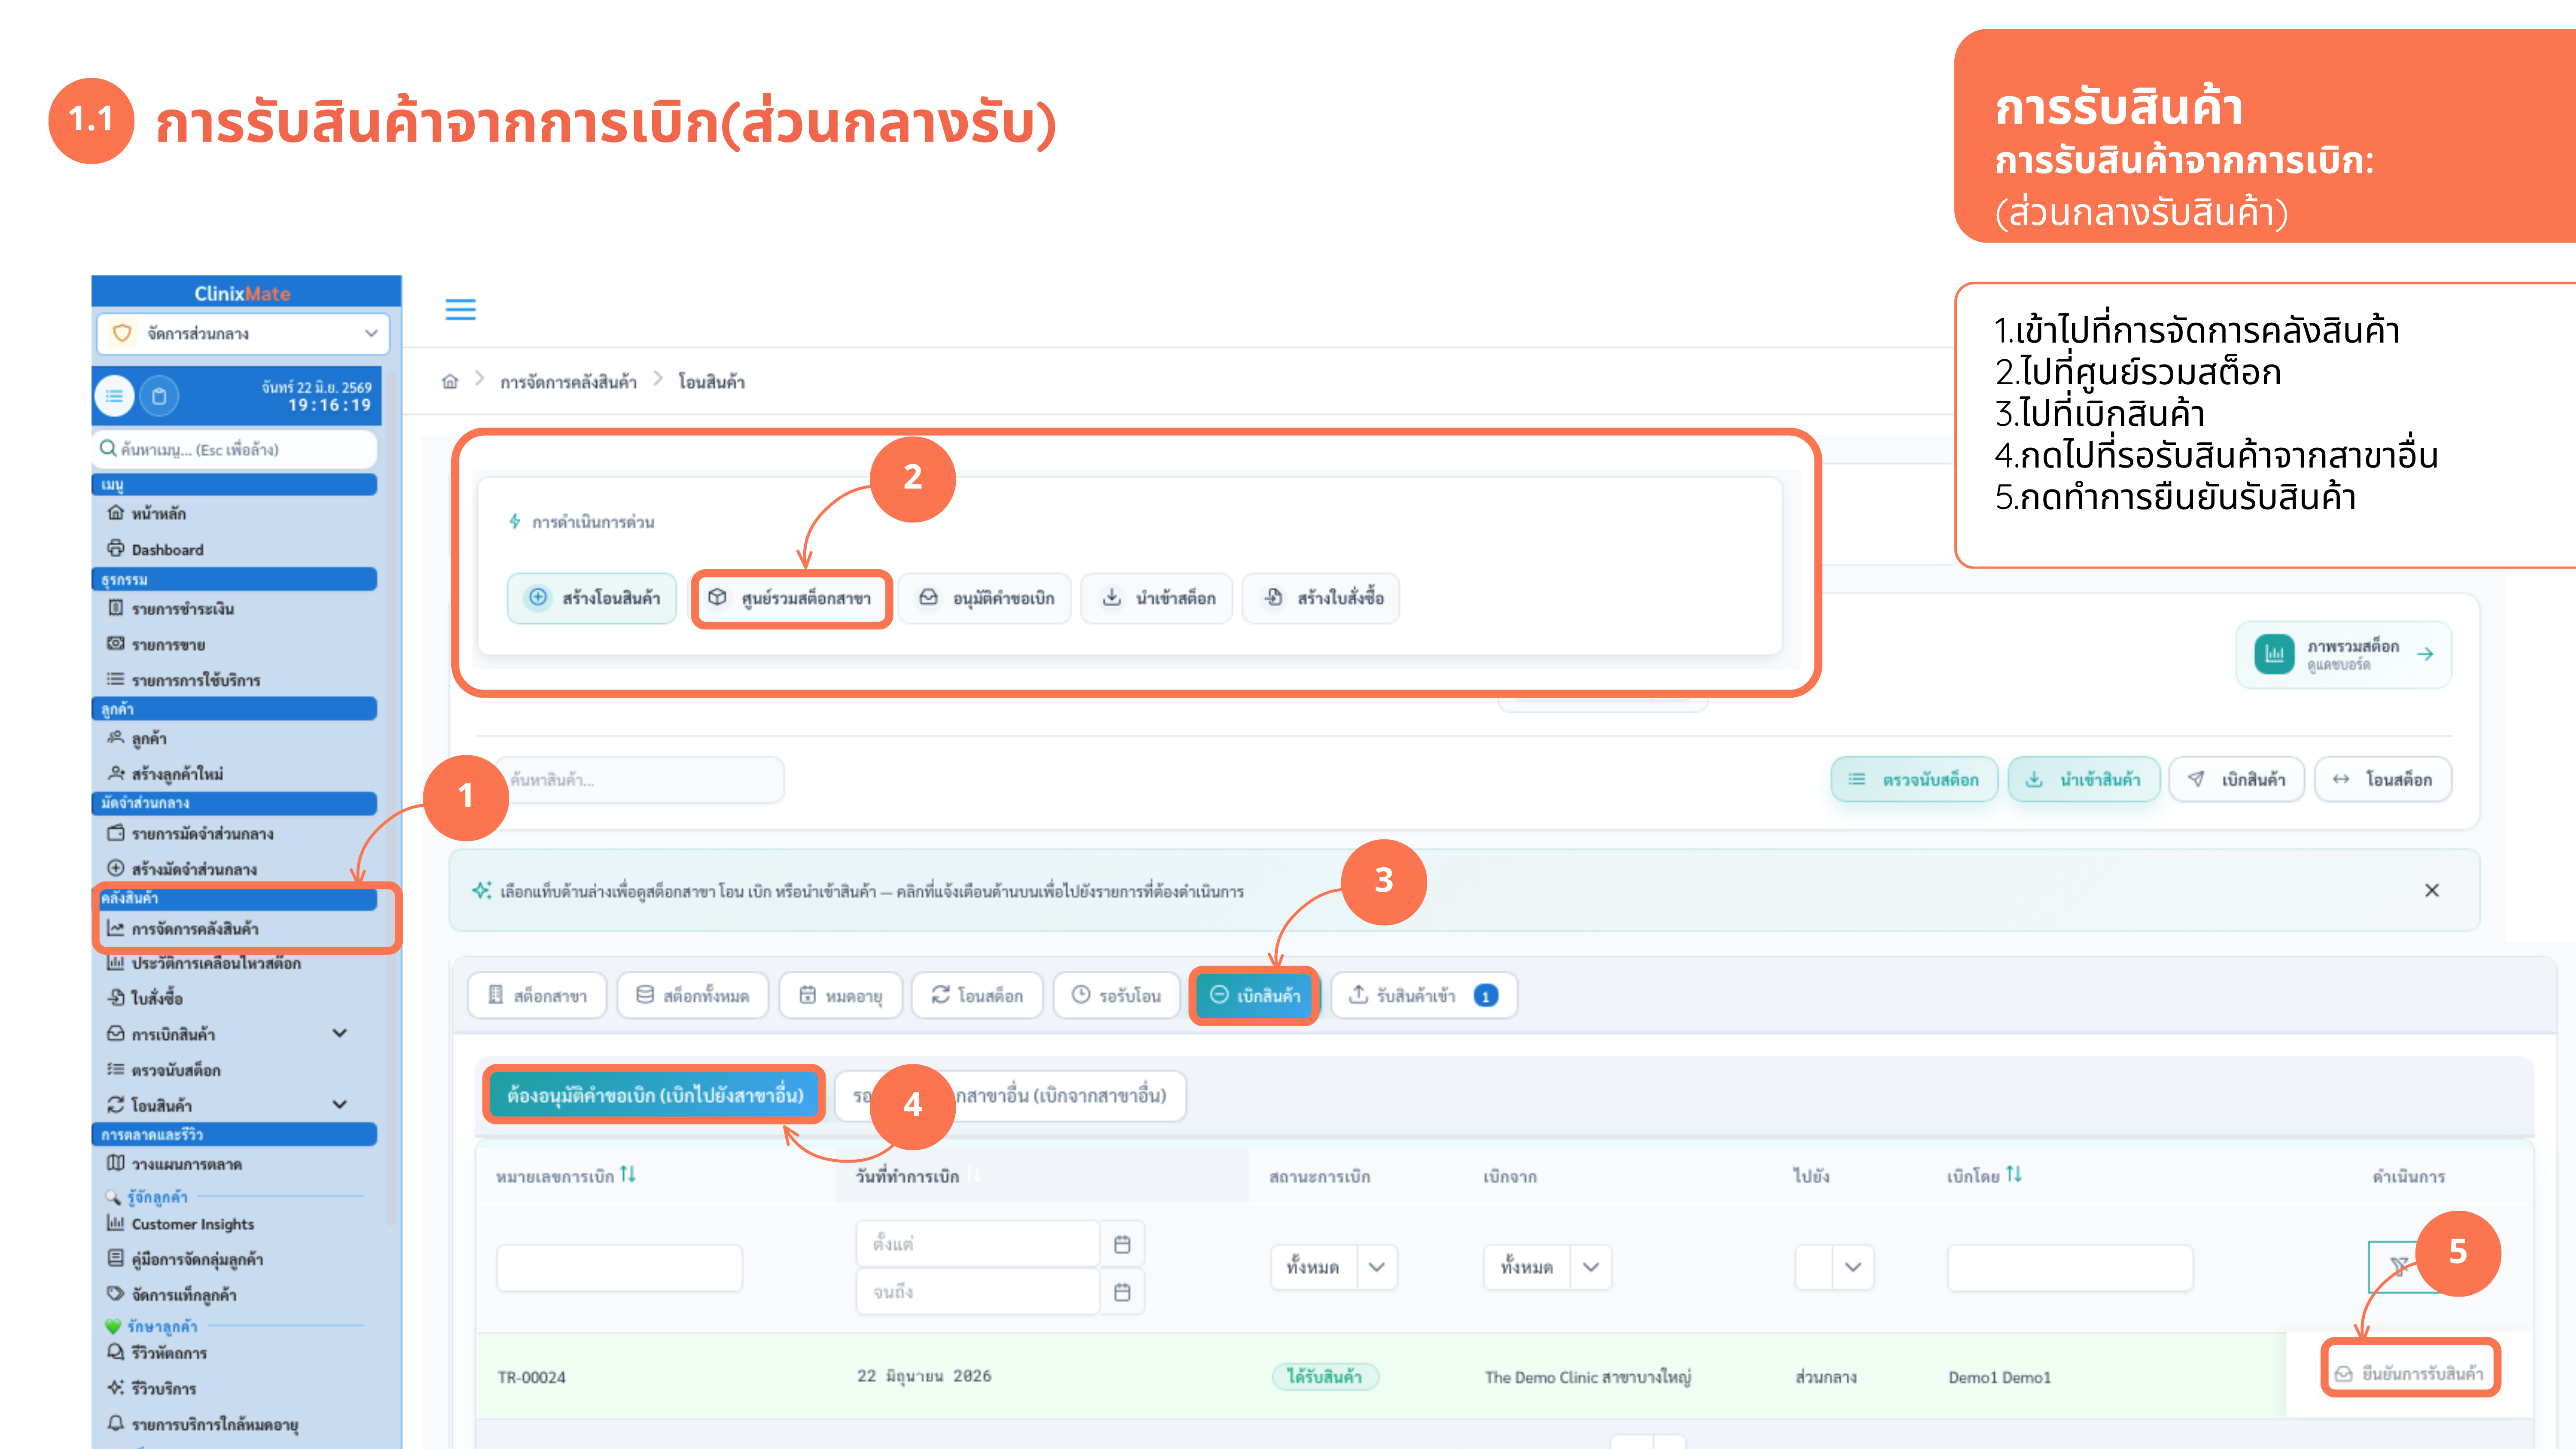Switch to the โอนสต๊อก tab

(x=977, y=995)
